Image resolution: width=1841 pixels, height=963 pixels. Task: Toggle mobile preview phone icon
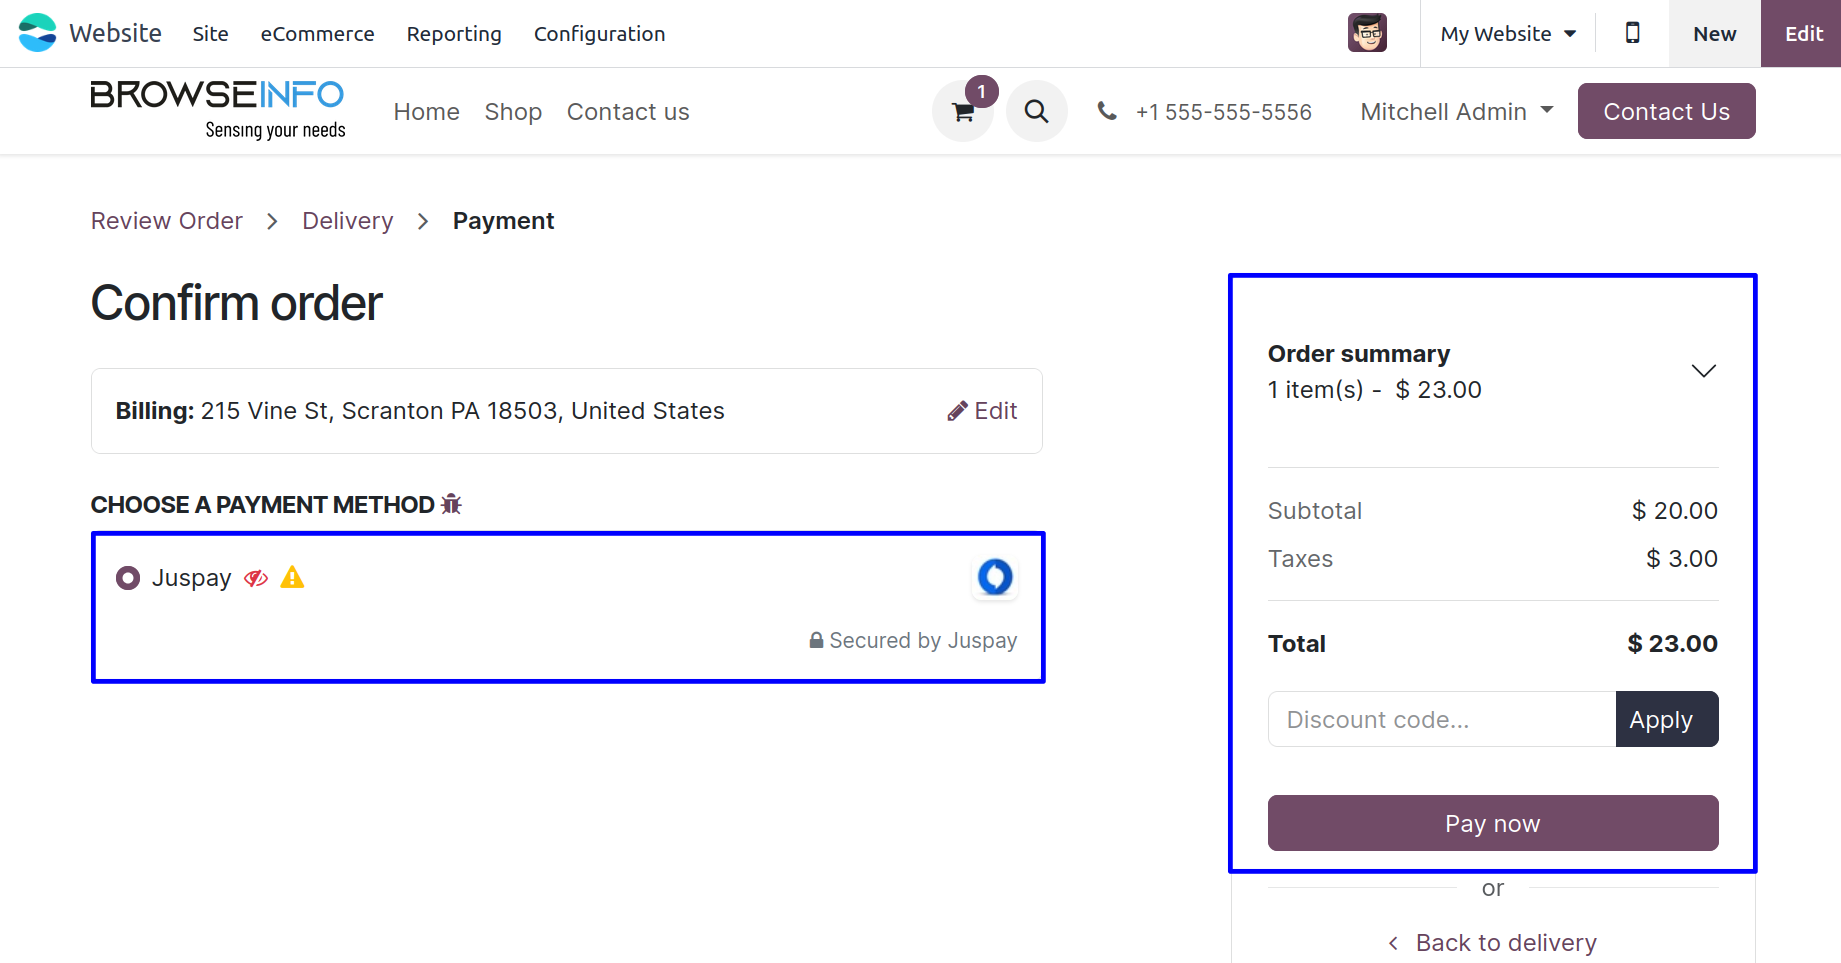(x=1632, y=33)
